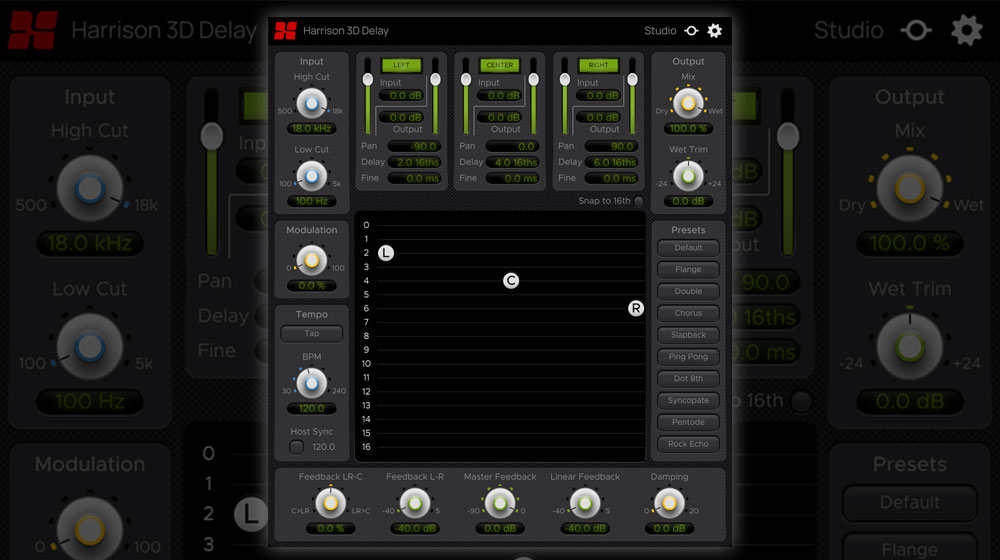The width and height of the screenshot is (1000, 560).
Task: Click the CENTER Pan 0.0 value field
Action: [x=512, y=146]
